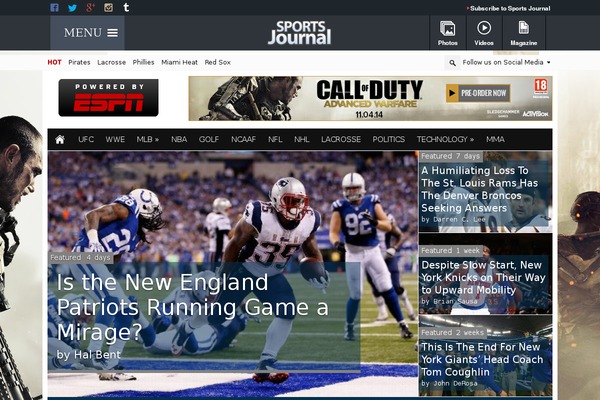Click the Featured 4 days tag
Image resolution: width=600 pixels, height=400 pixels.
click(81, 258)
